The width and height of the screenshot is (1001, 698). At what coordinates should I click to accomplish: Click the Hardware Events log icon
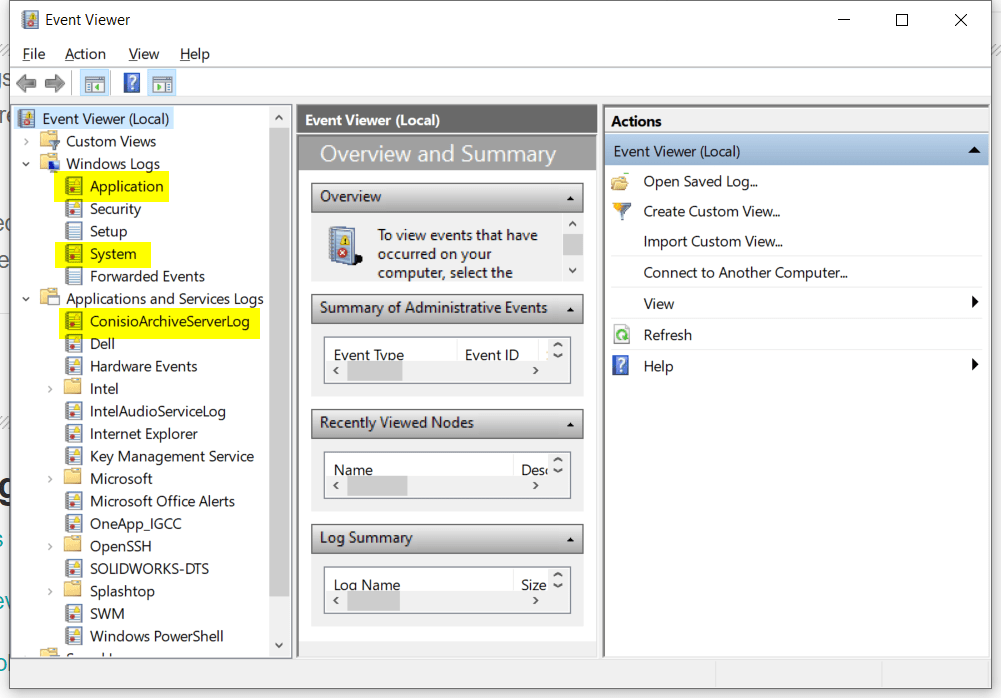[x=74, y=367]
